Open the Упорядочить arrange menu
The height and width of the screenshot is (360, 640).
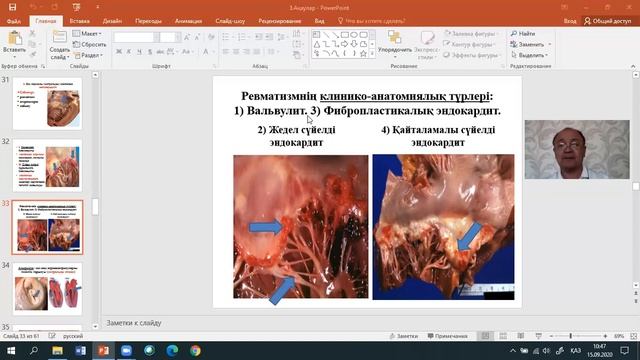click(395, 45)
